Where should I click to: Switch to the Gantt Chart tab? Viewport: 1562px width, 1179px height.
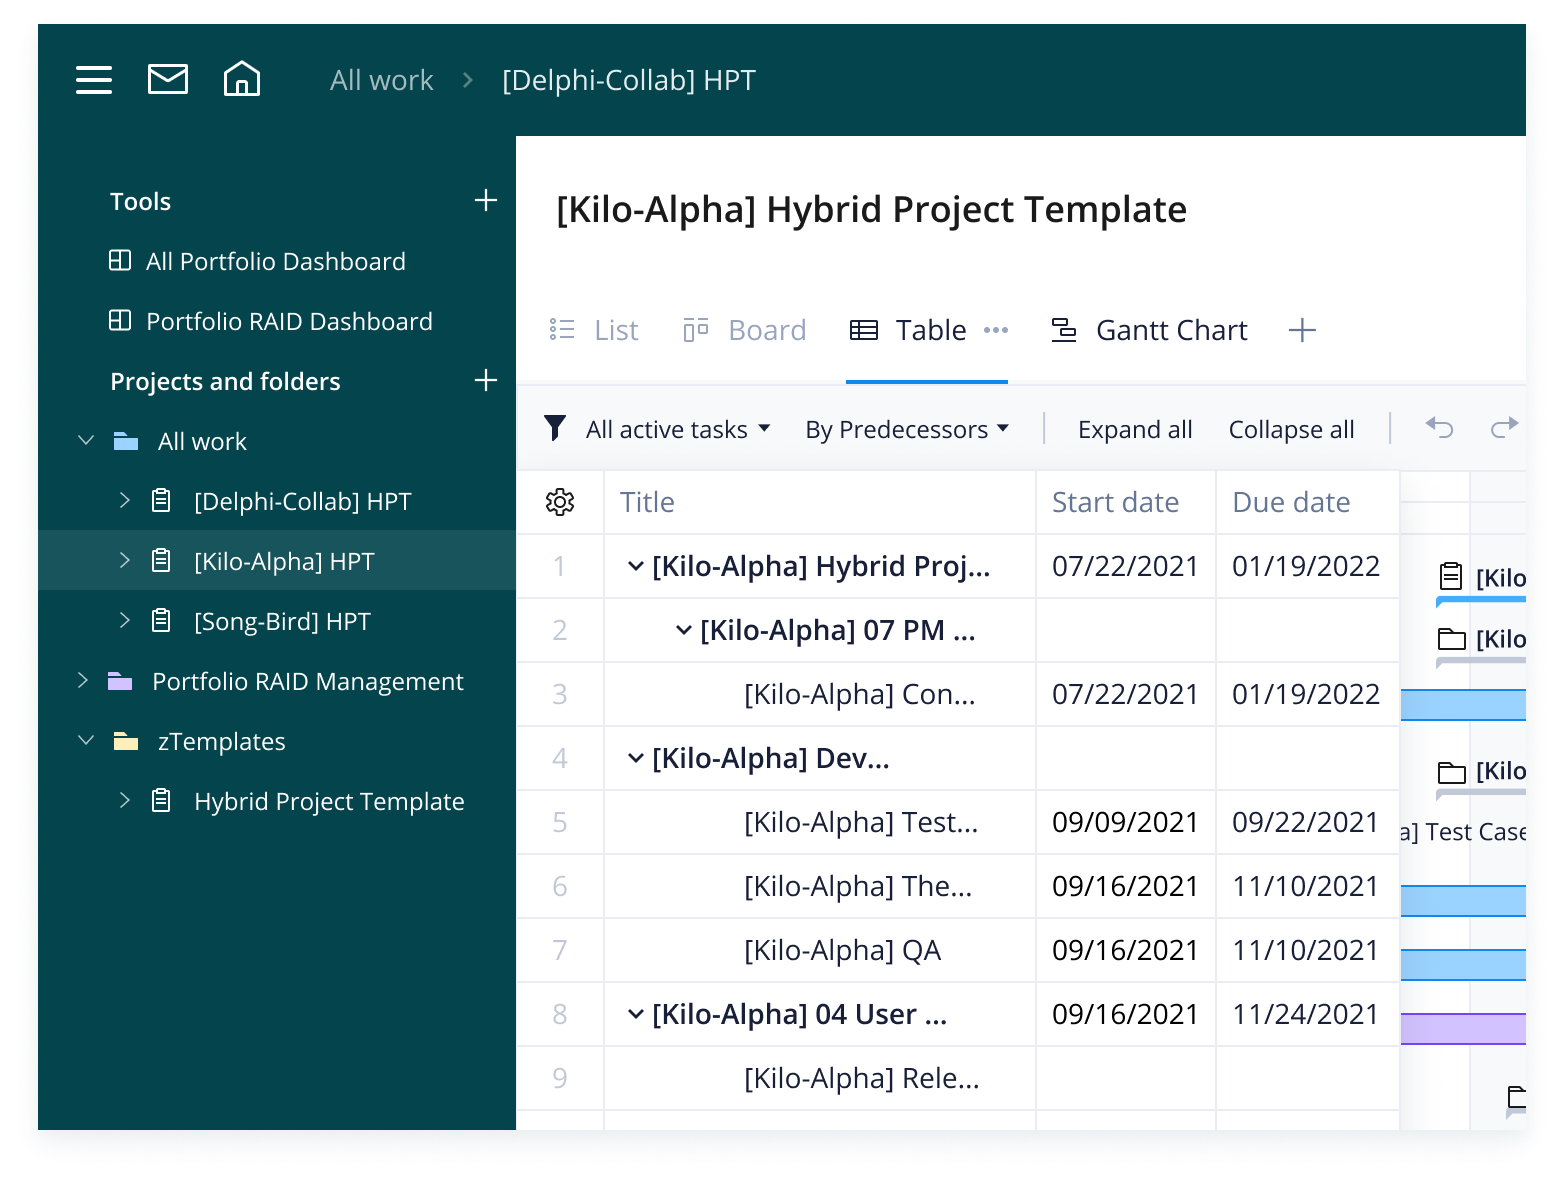point(1149,330)
